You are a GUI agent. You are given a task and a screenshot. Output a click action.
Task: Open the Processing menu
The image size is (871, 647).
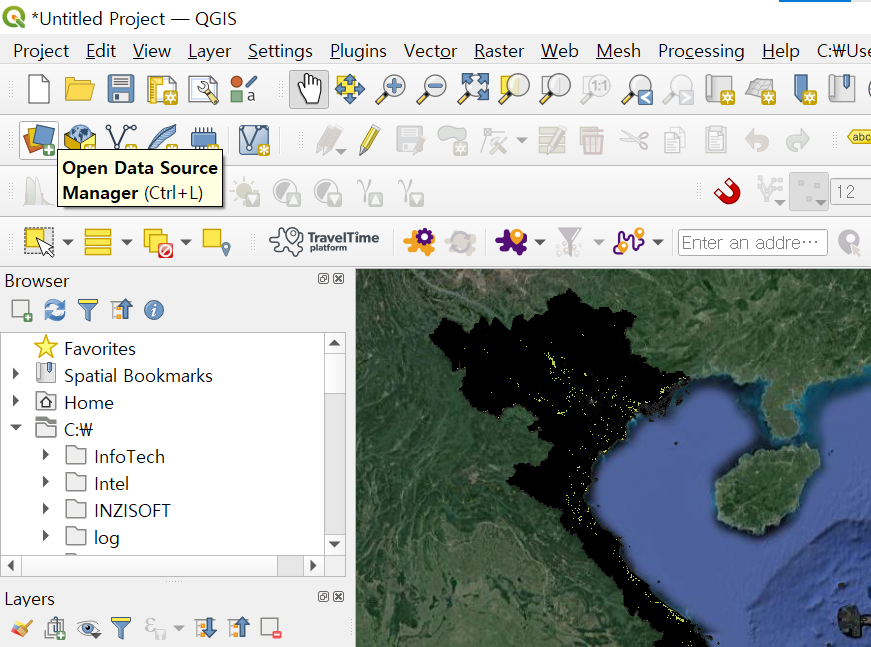point(701,51)
